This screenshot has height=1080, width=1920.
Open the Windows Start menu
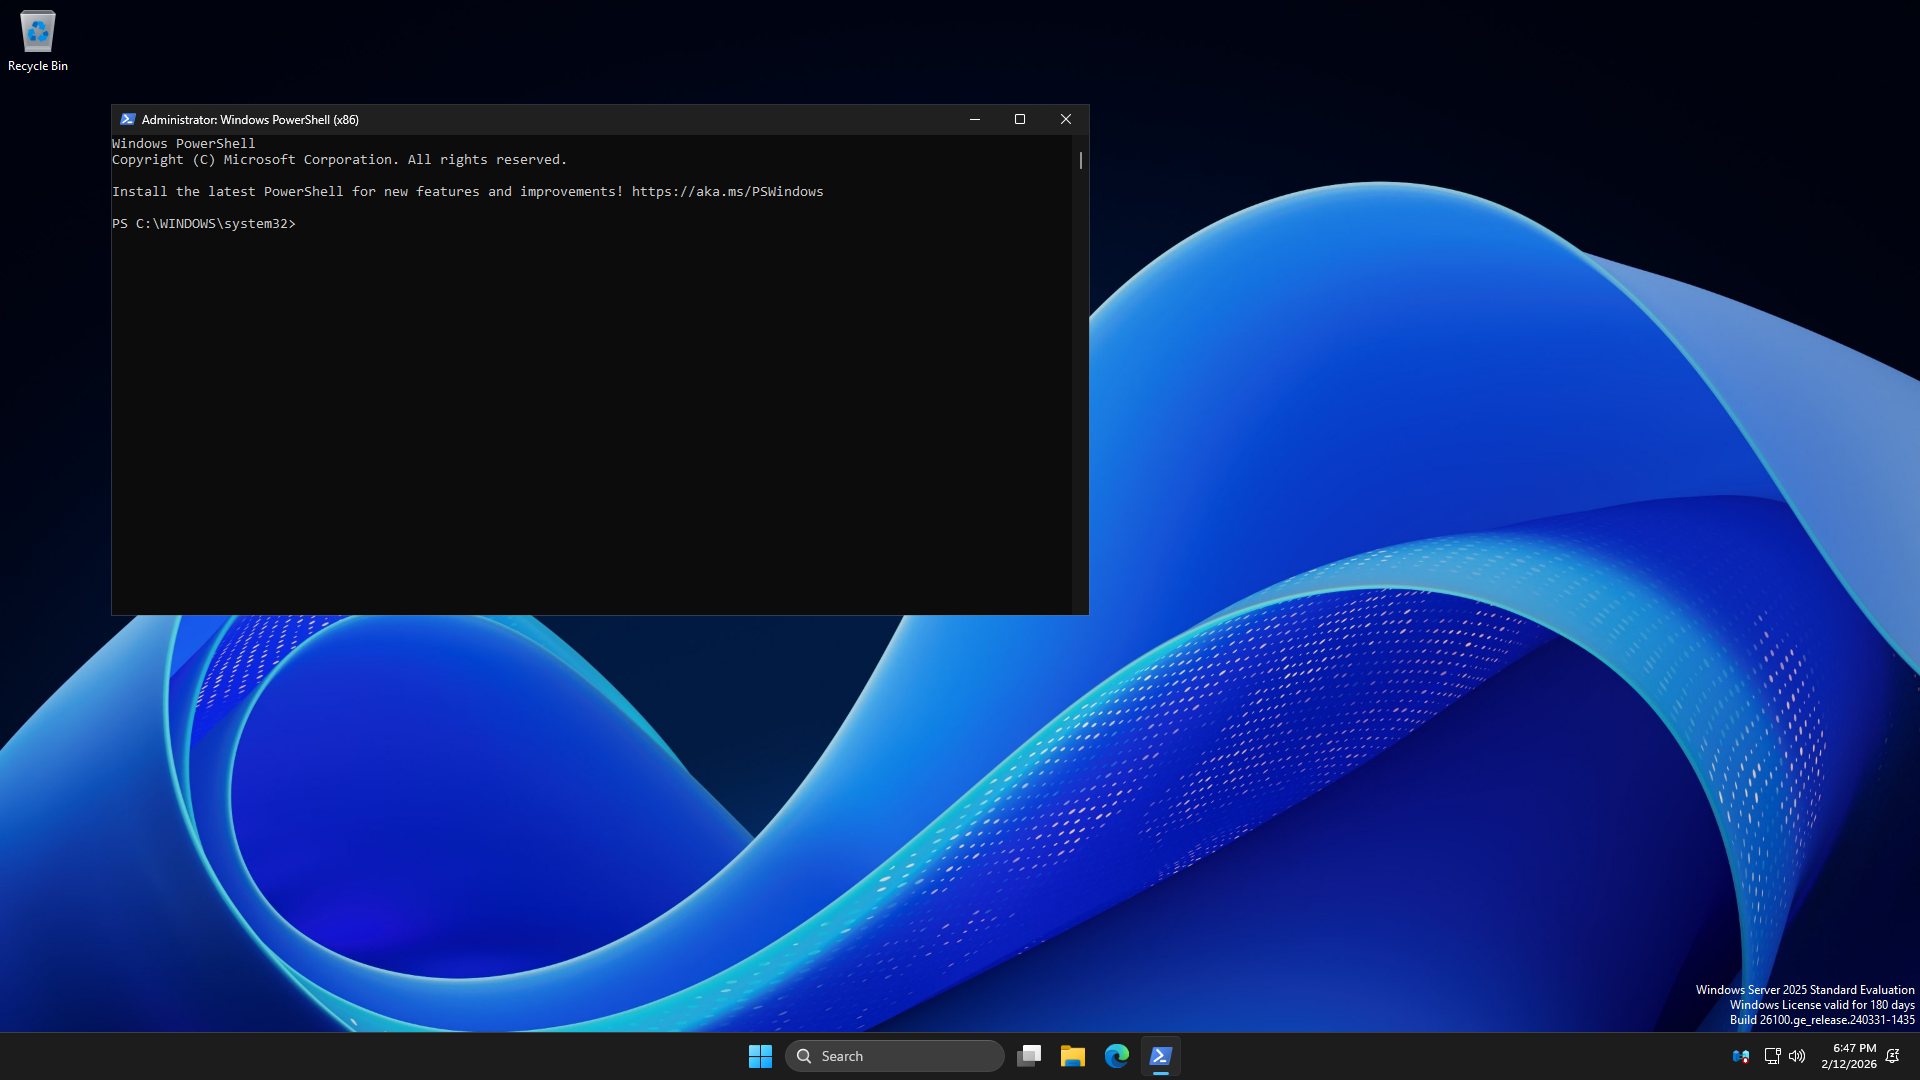coord(760,1056)
